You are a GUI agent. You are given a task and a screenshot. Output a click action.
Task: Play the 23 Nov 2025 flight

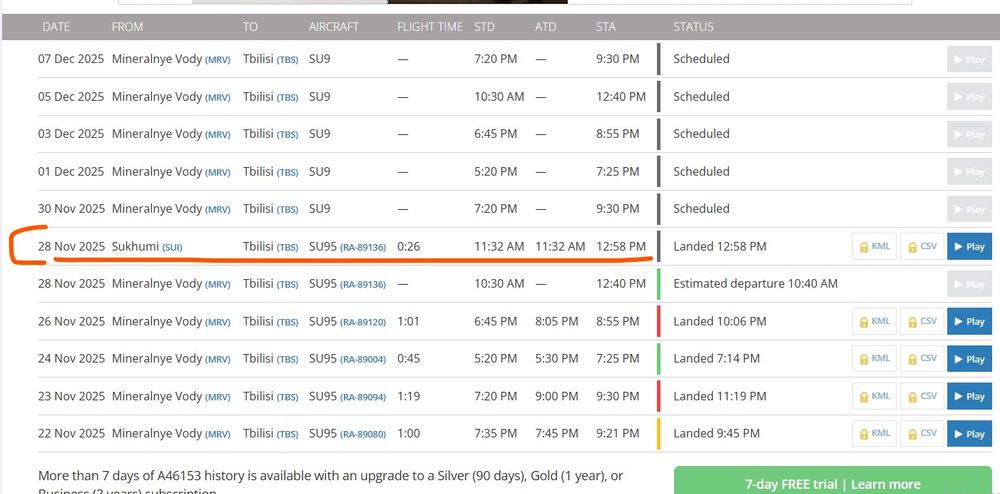[x=969, y=396]
